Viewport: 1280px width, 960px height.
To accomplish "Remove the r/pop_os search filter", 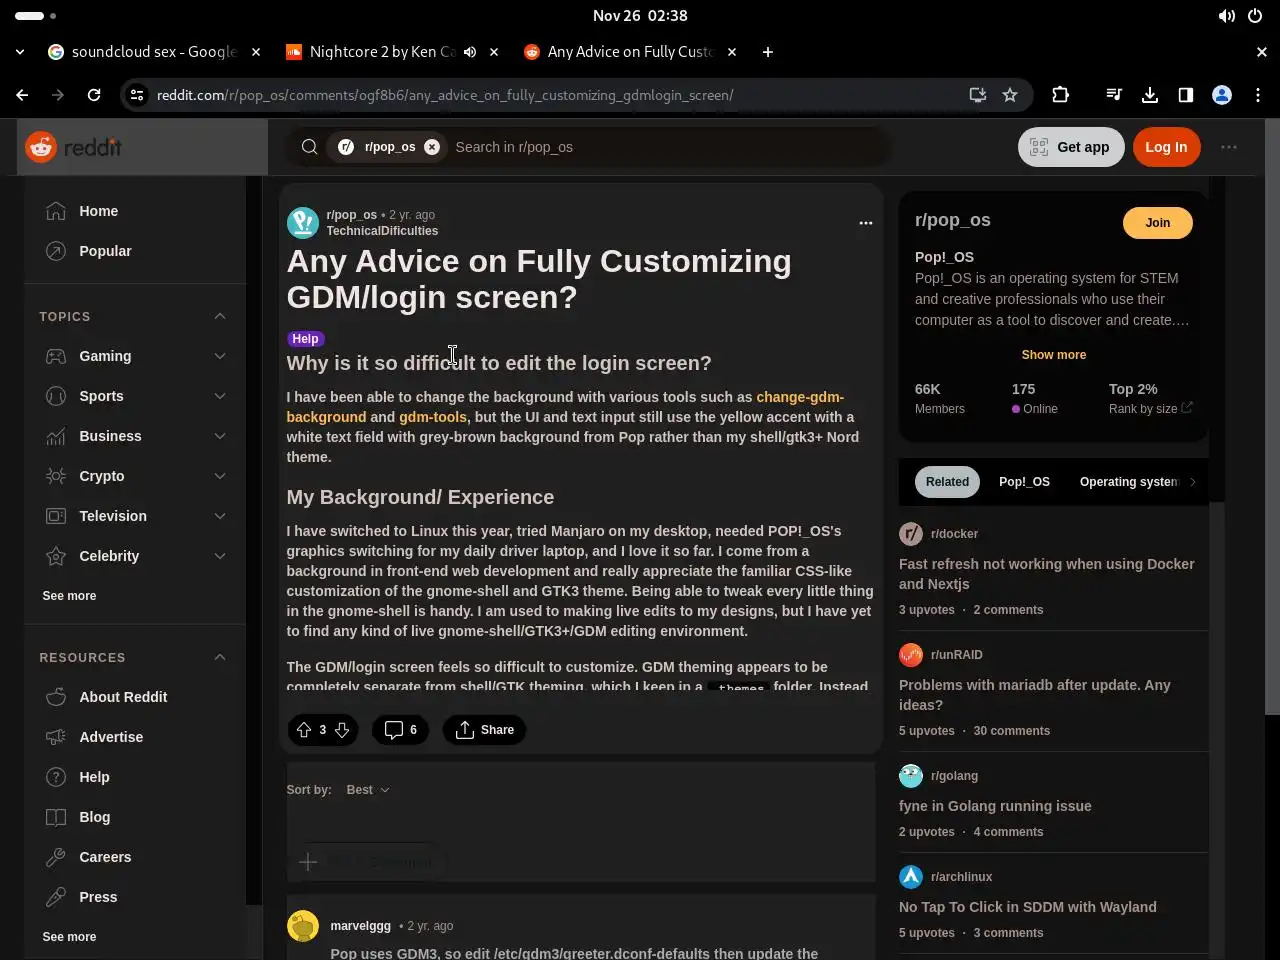I will click(432, 147).
